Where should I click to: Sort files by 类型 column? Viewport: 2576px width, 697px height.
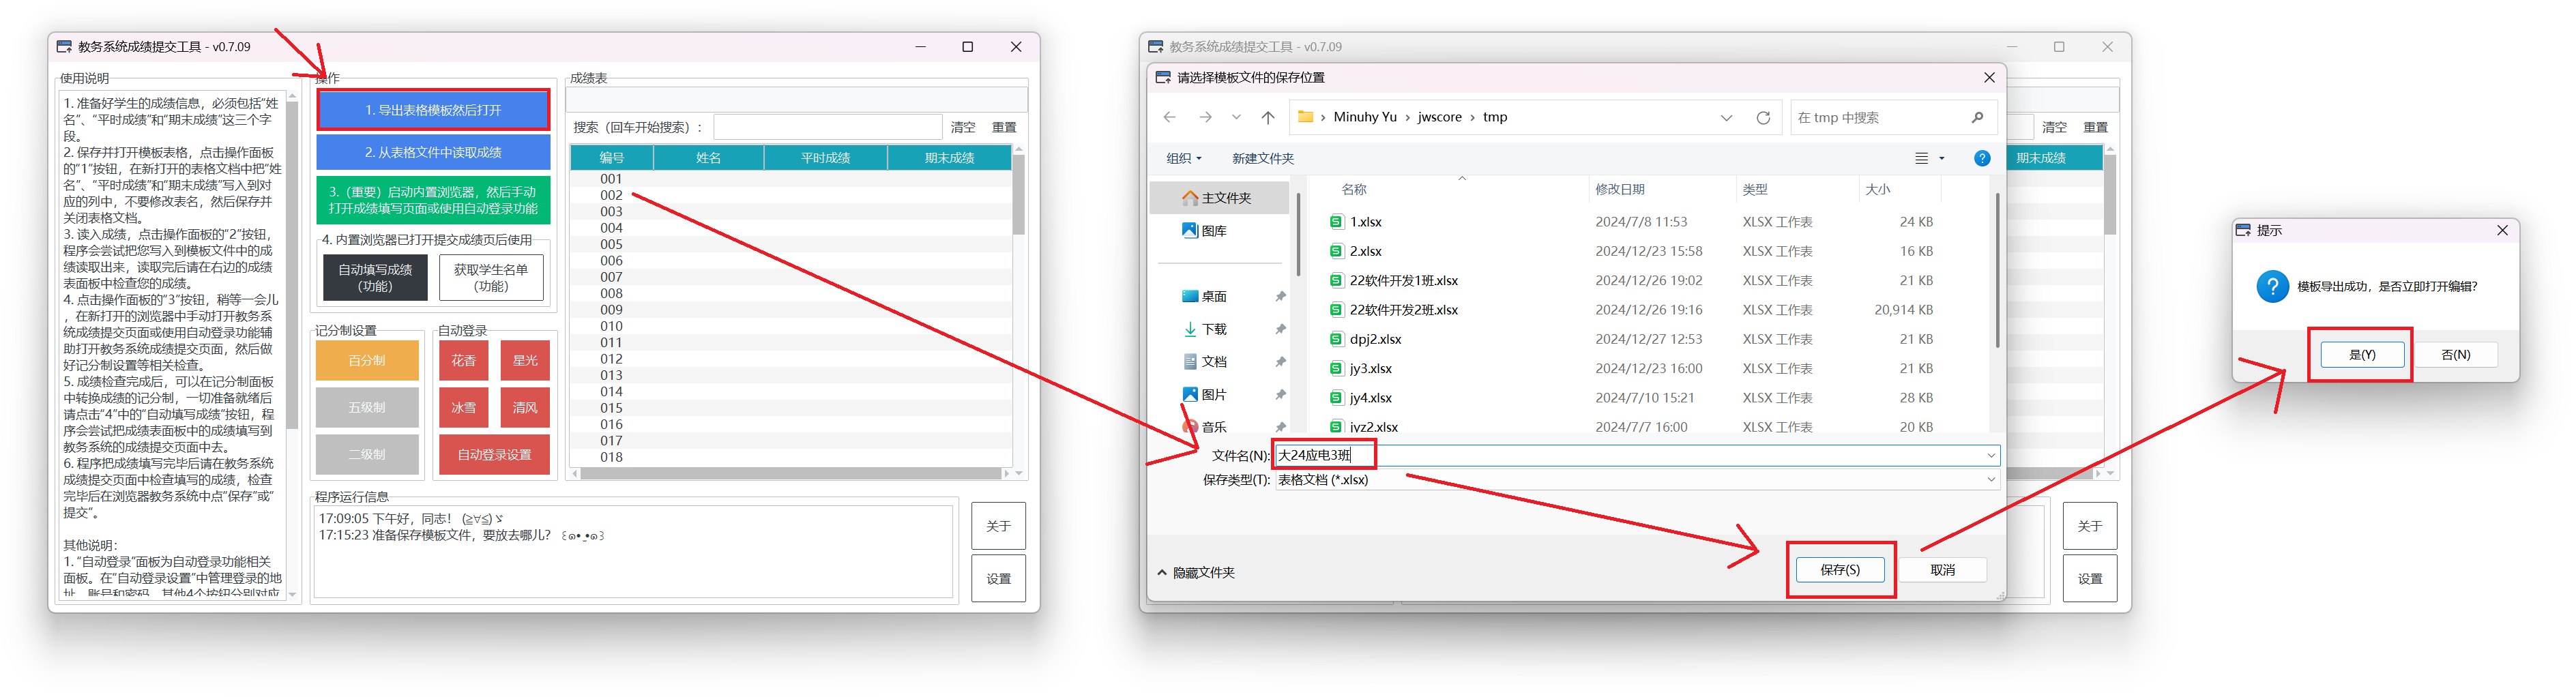pyautogui.click(x=1754, y=190)
